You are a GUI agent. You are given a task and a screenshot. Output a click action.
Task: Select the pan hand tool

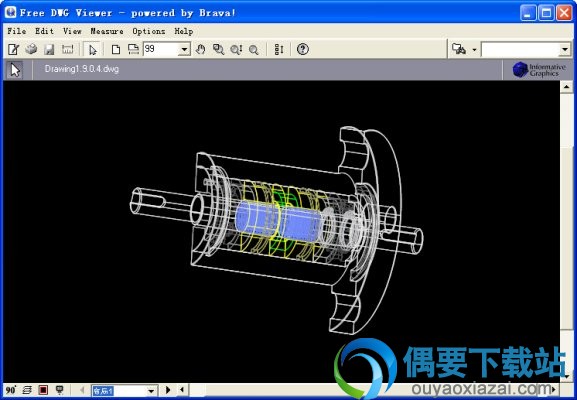click(200, 49)
